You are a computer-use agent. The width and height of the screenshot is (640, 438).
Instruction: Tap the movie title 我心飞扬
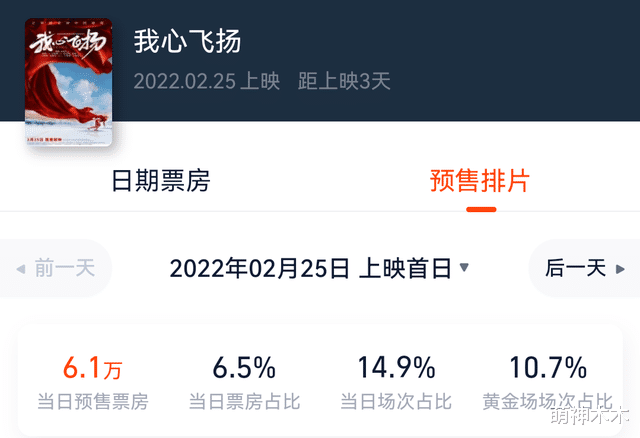click(188, 41)
